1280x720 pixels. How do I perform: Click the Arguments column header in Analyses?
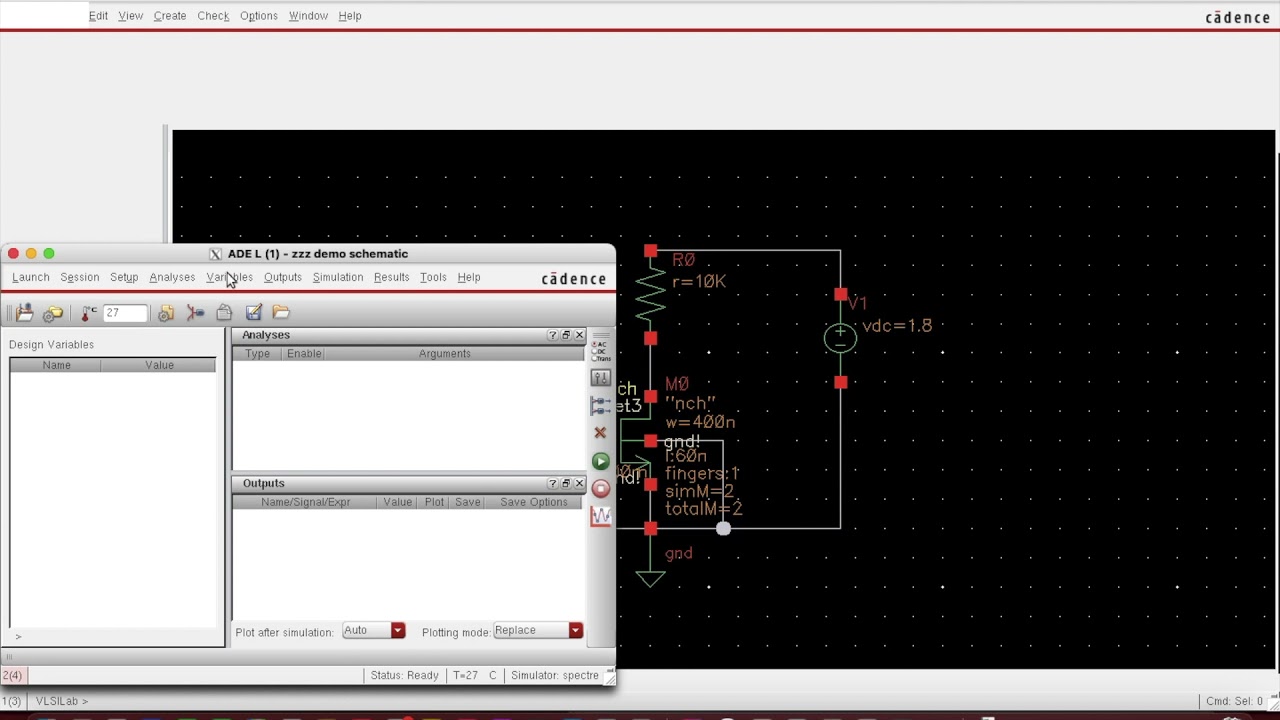[444, 354]
